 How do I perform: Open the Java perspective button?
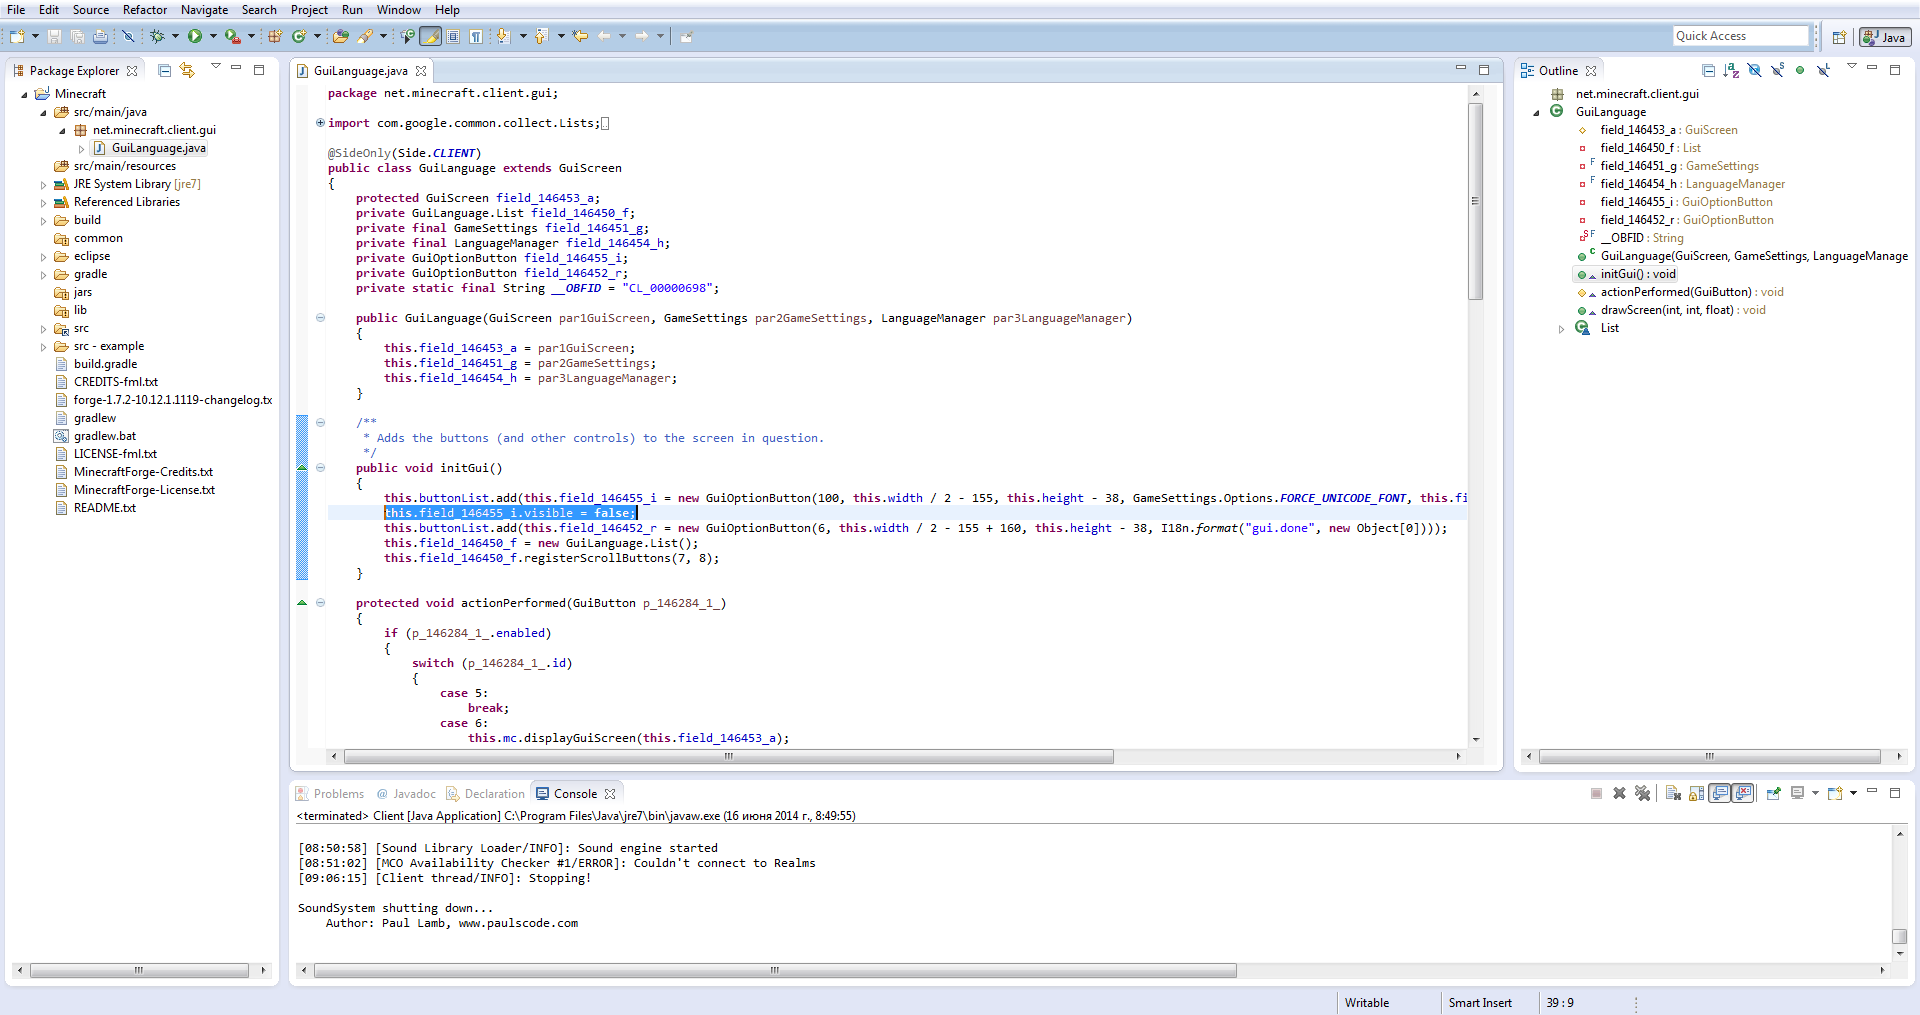(x=1885, y=37)
